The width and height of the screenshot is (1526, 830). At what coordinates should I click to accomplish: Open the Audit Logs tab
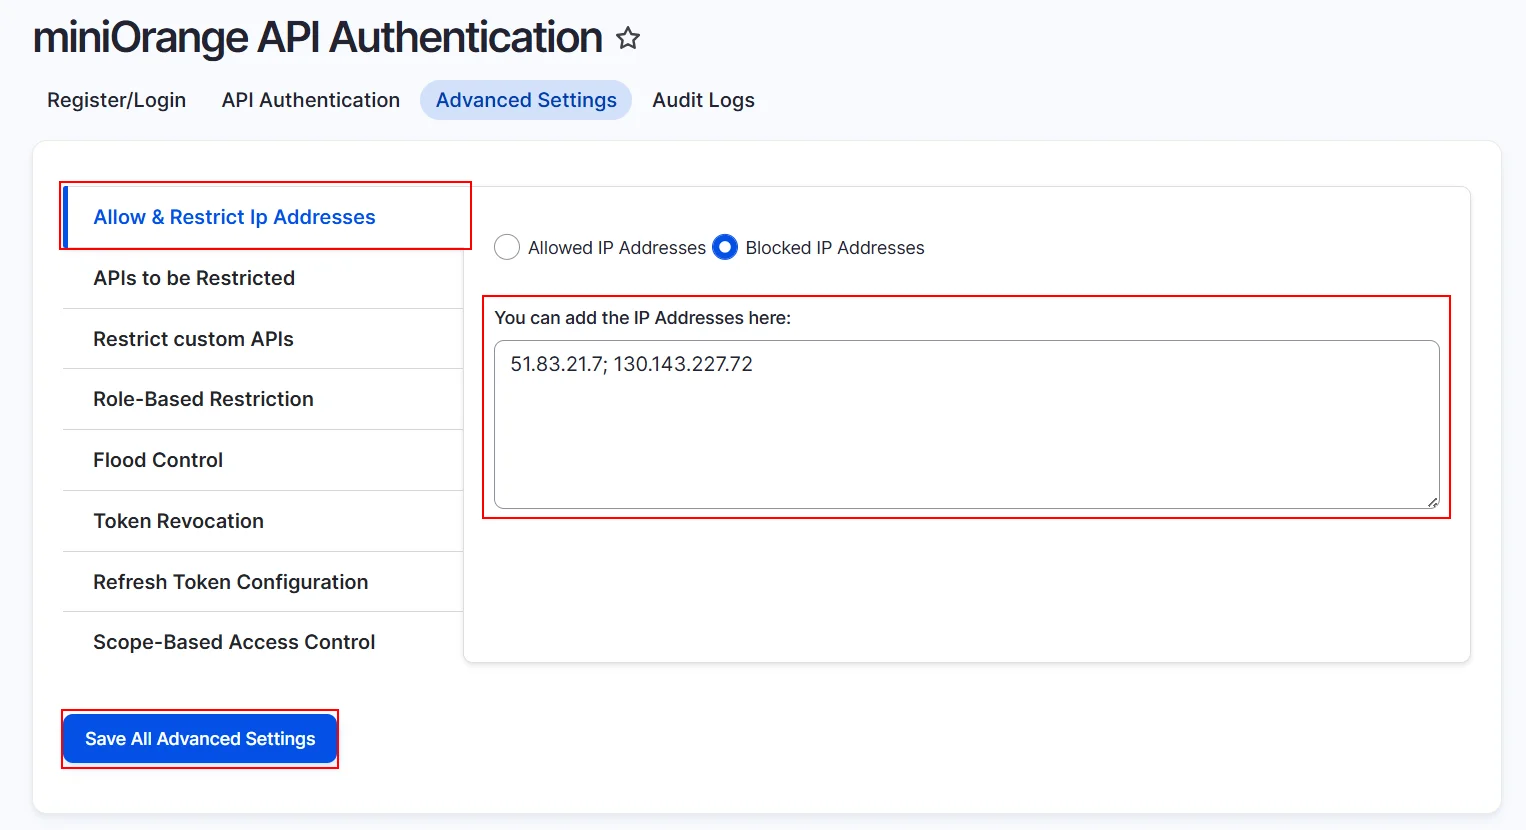pos(703,100)
